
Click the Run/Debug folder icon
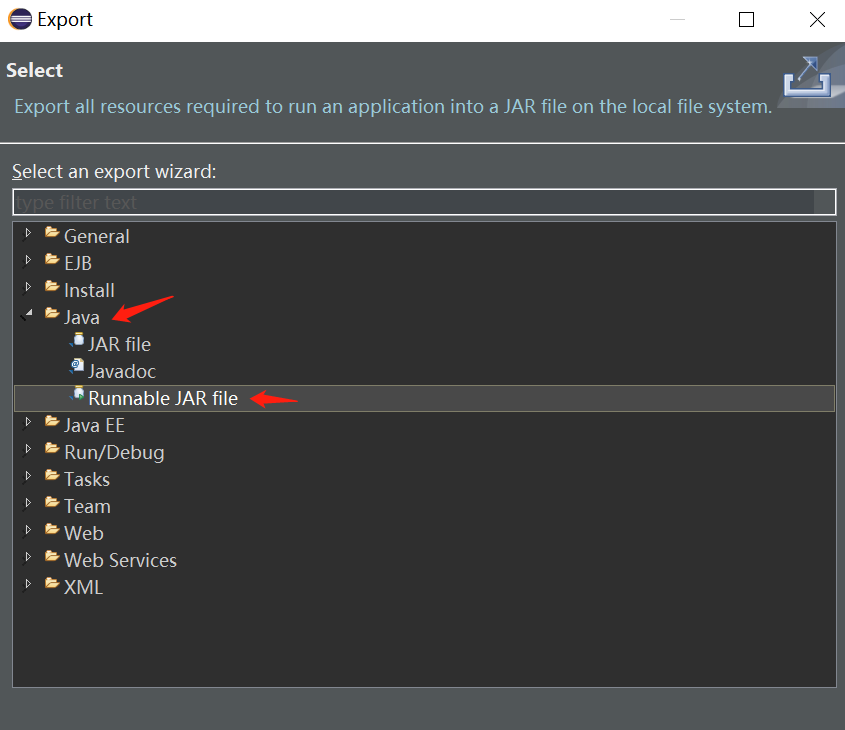pyautogui.click(x=52, y=448)
